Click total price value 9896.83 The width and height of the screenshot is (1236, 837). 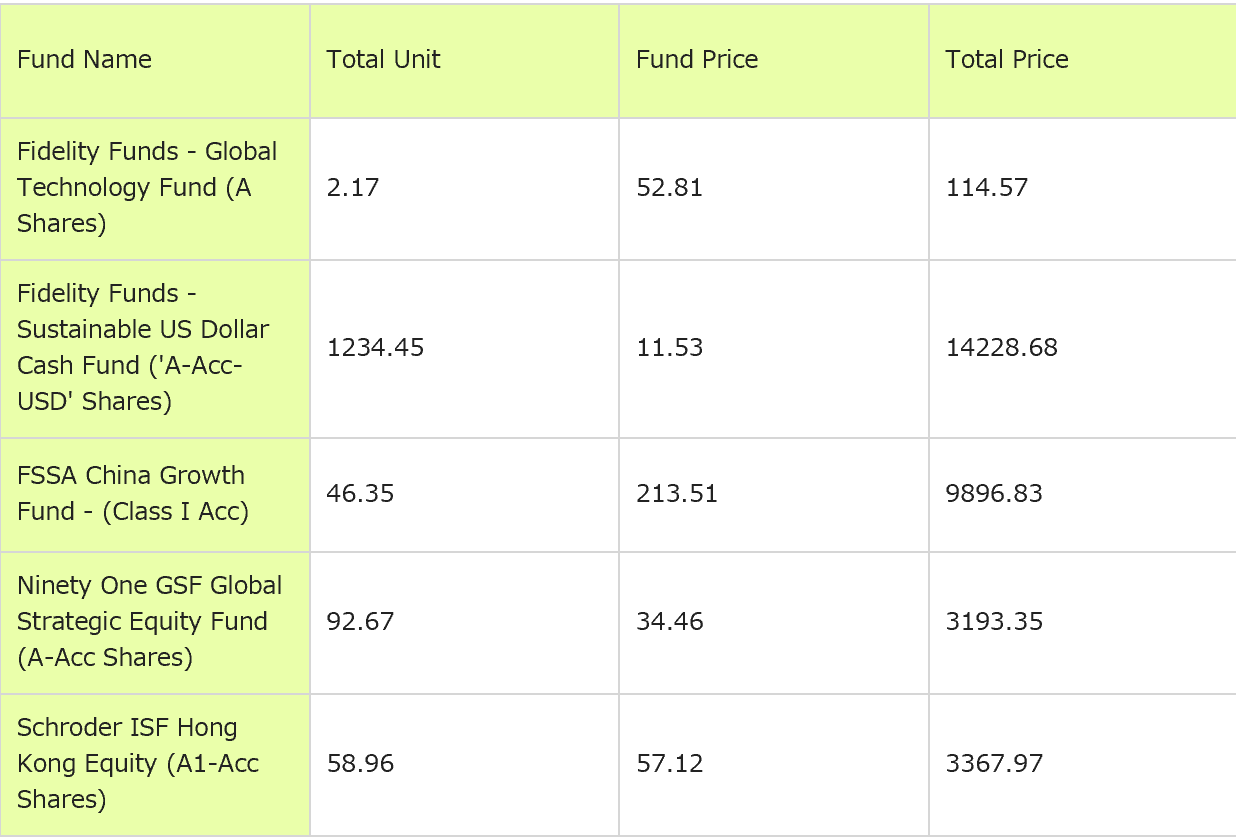[x=994, y=494]
